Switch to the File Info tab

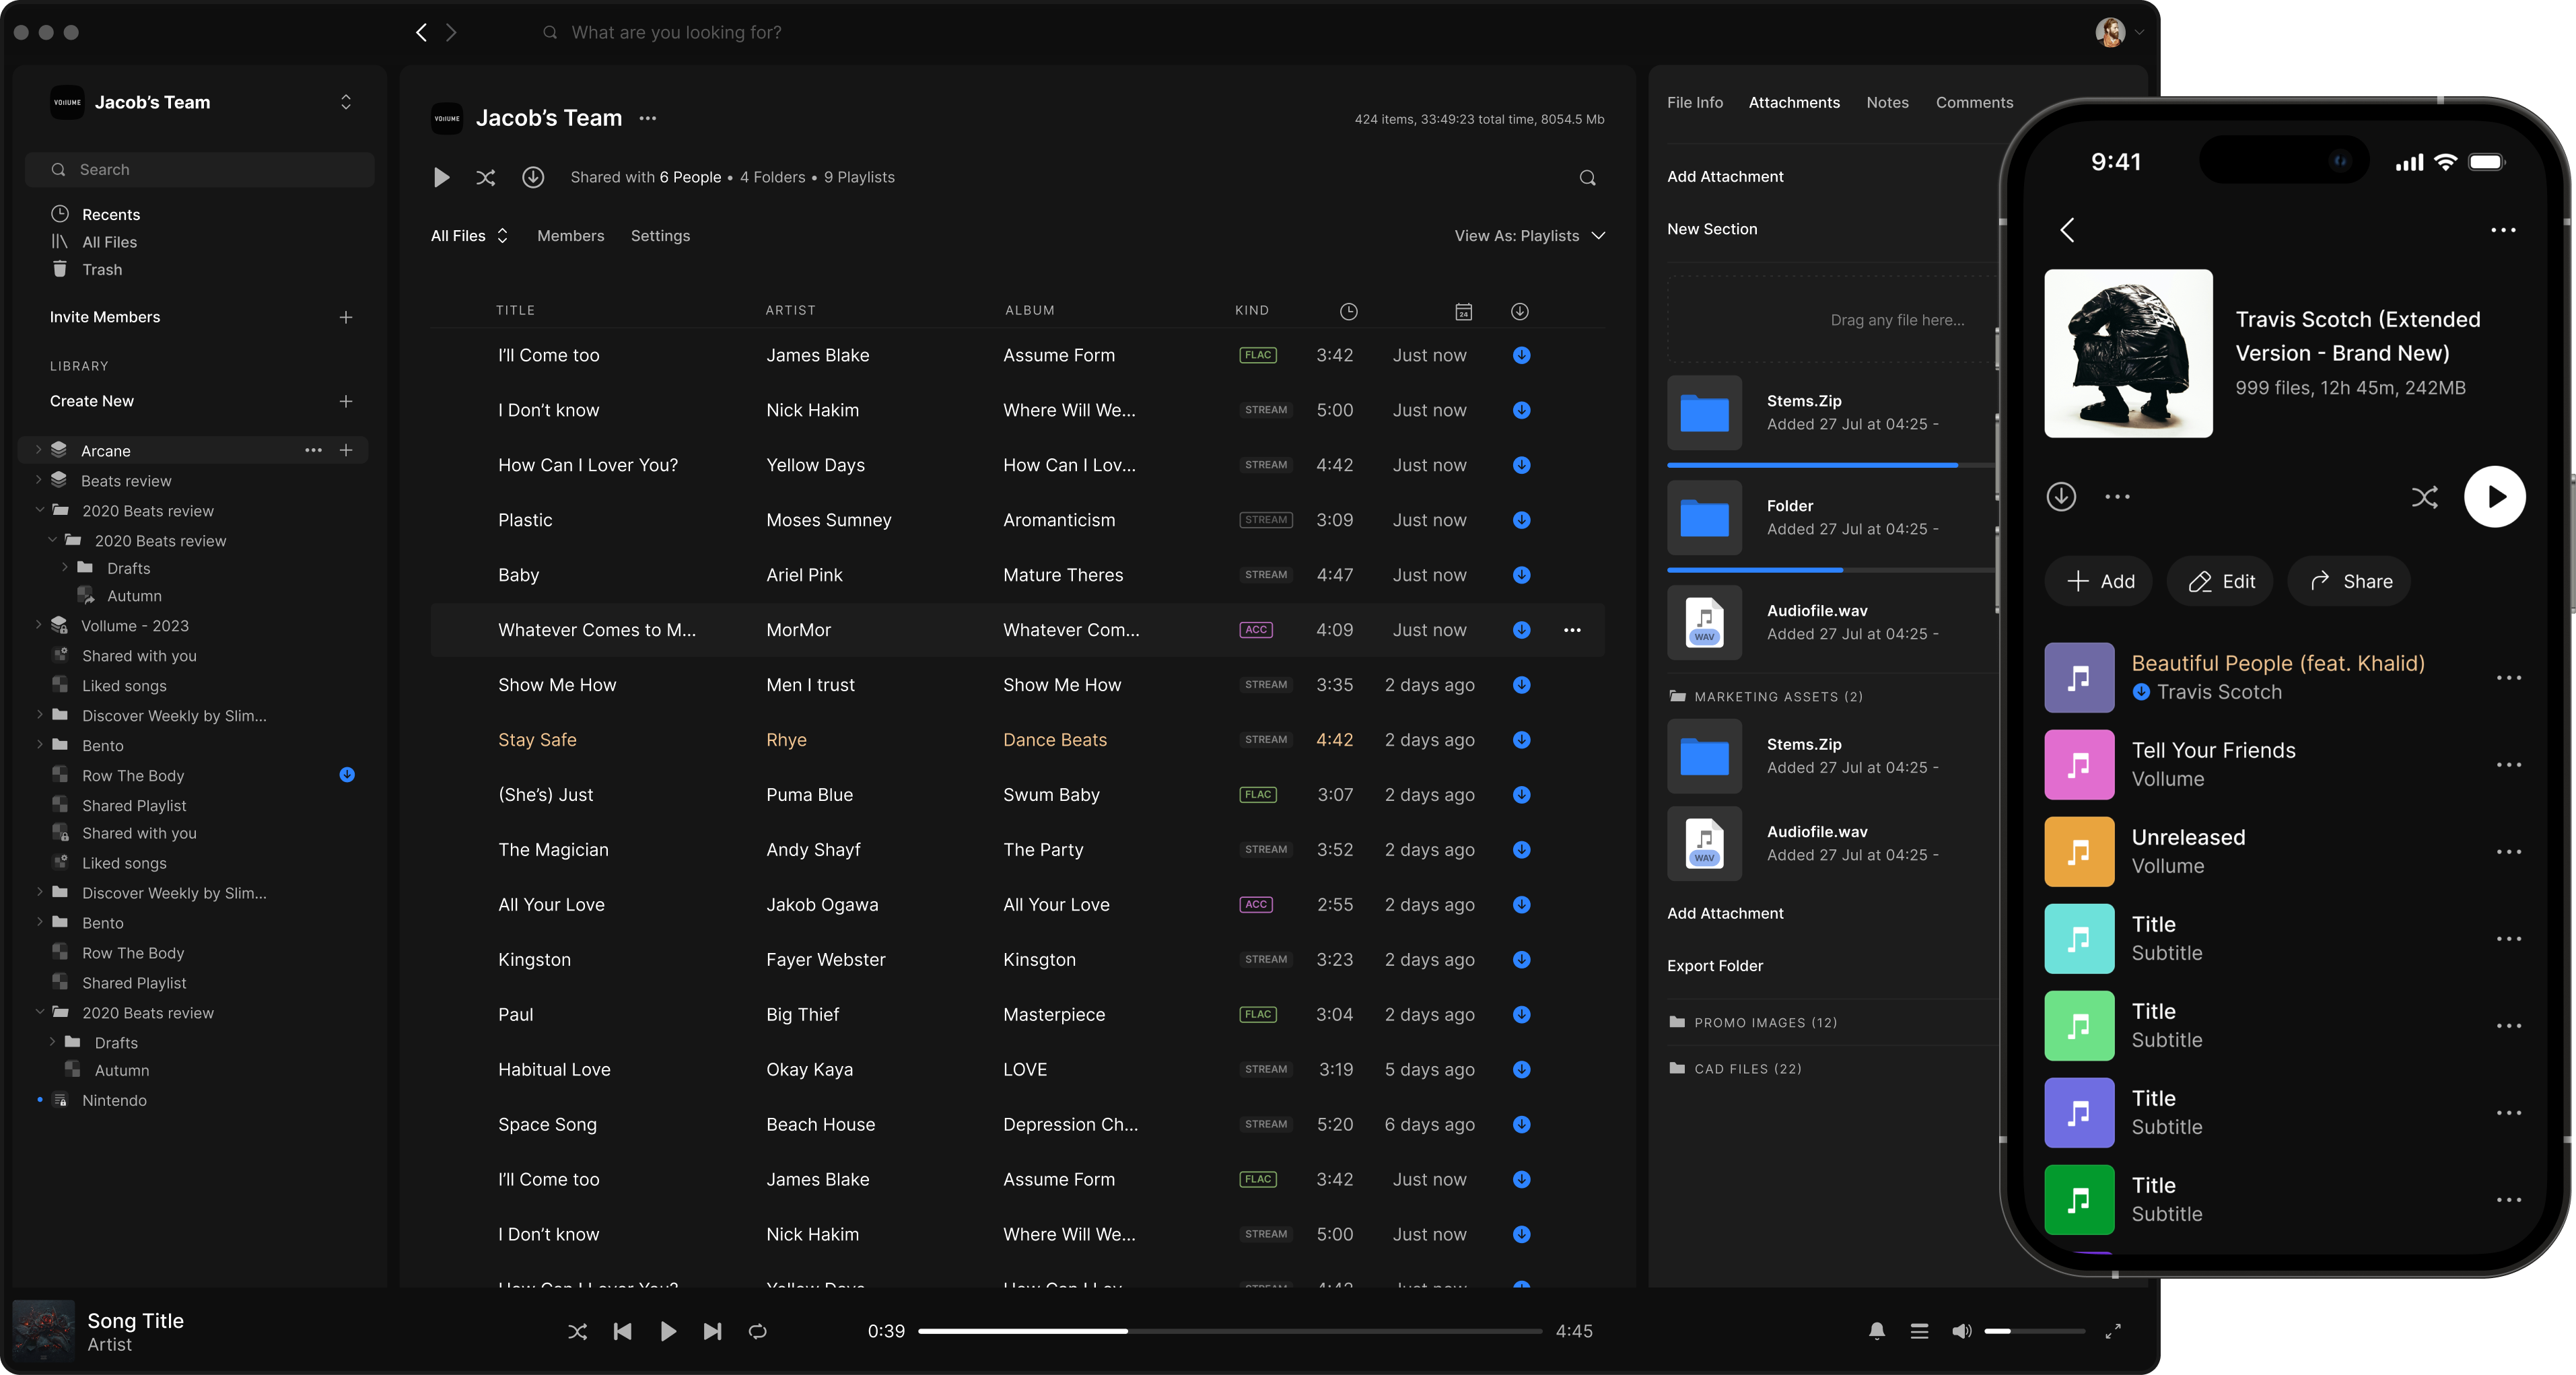coord(1694,102)
